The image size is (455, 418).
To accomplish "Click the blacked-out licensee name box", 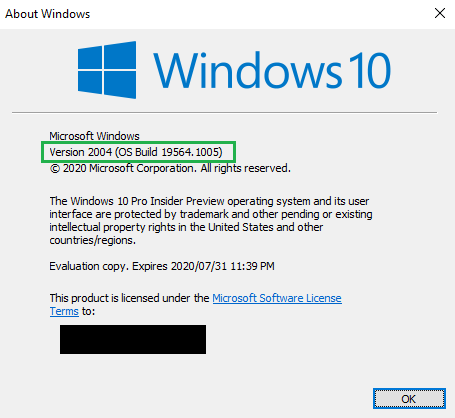I will tap(133, 339).
